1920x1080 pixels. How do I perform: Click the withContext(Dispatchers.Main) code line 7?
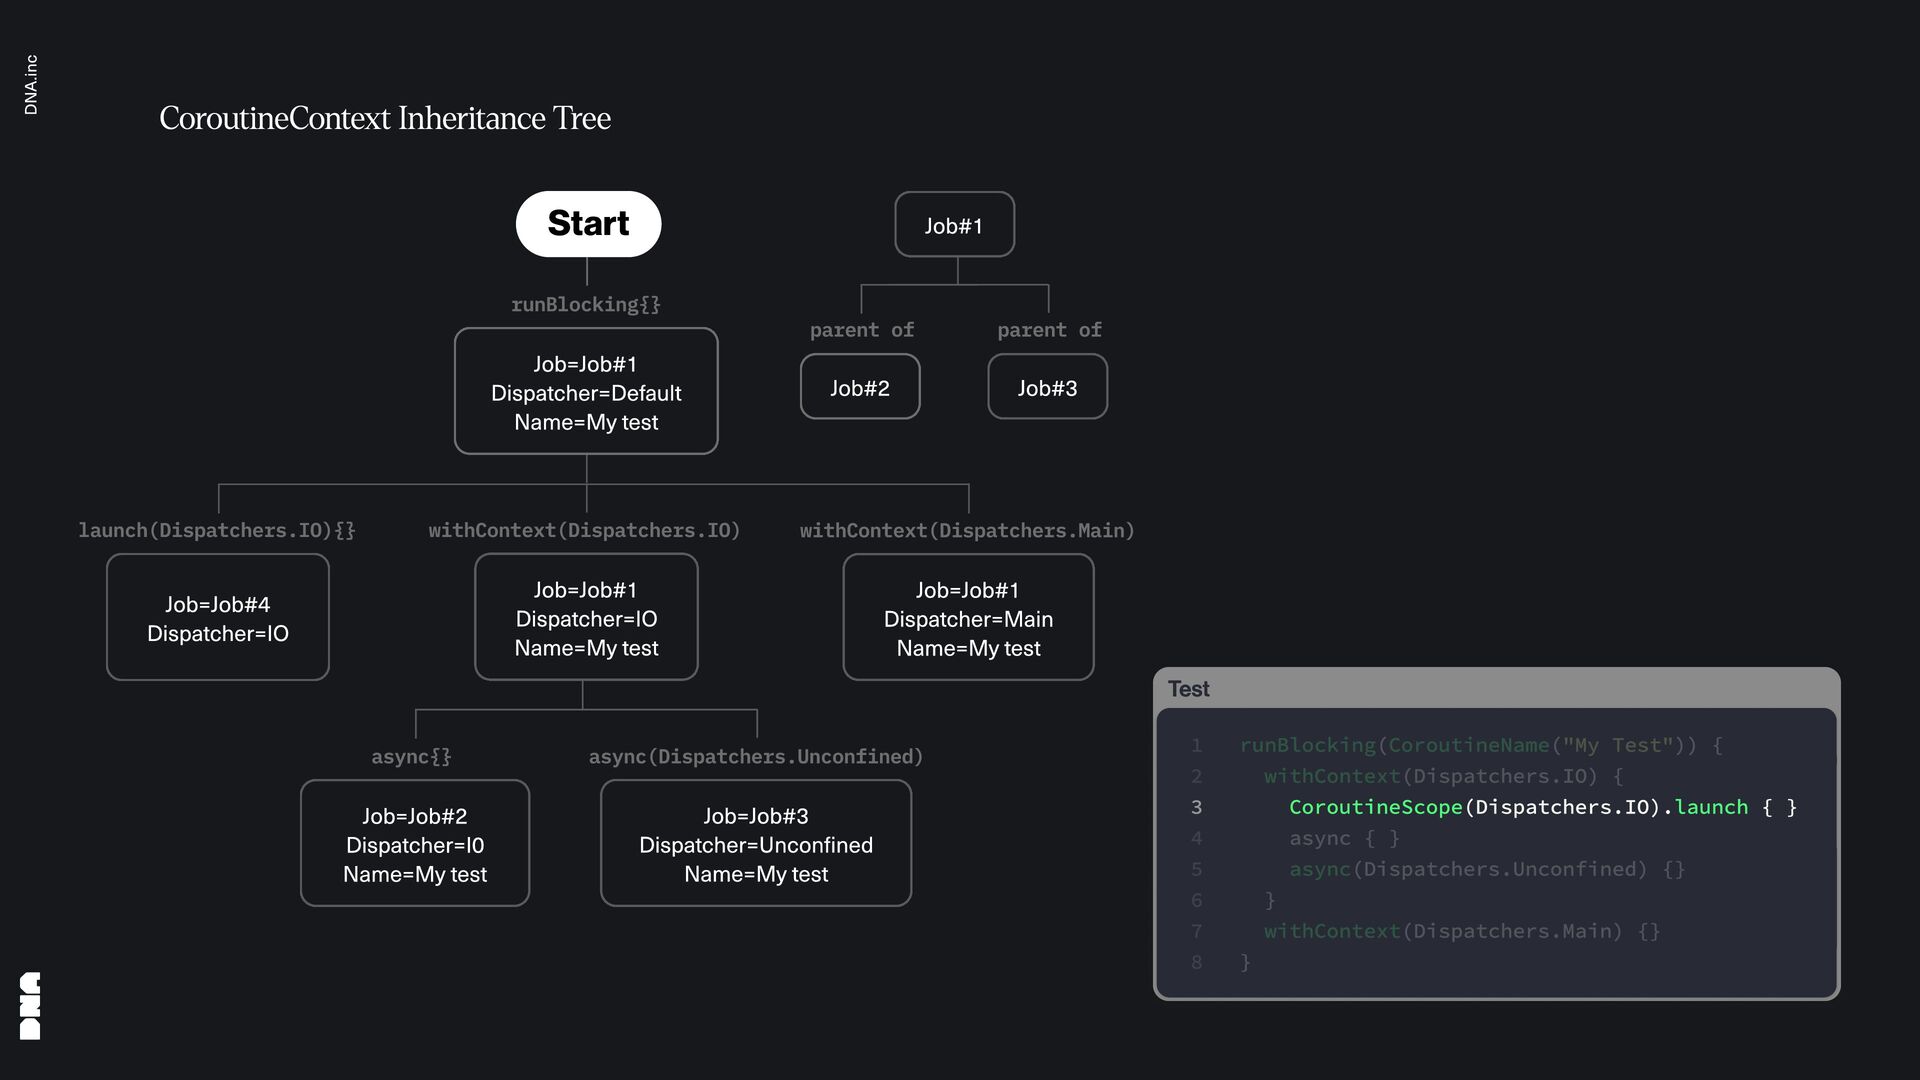click(1461, 931)
